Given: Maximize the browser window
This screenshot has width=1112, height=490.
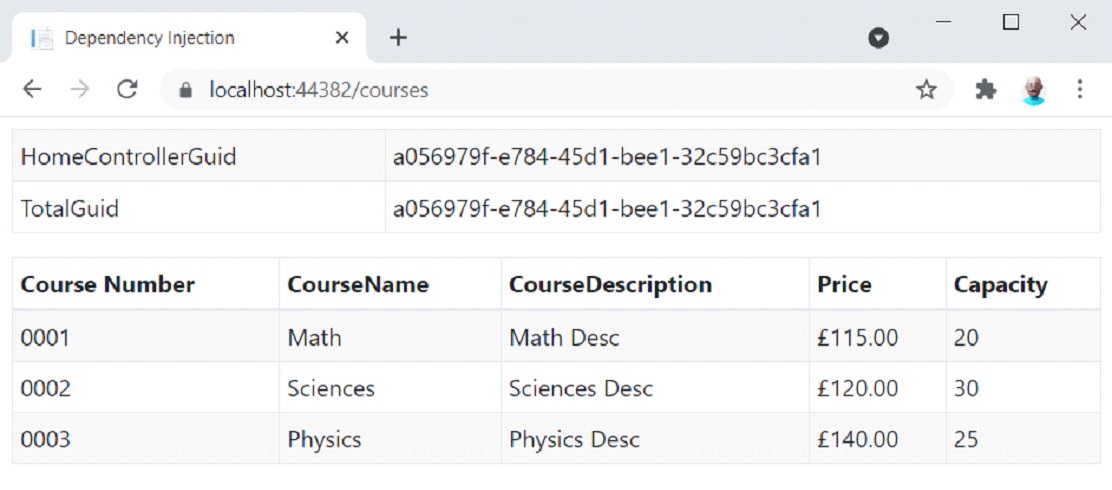Looking at the screenshot, I should click(x=1011, y=23).
